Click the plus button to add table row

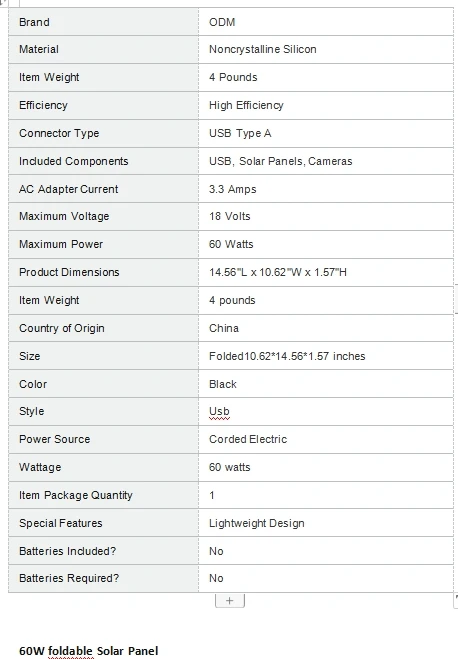(229, 601)
